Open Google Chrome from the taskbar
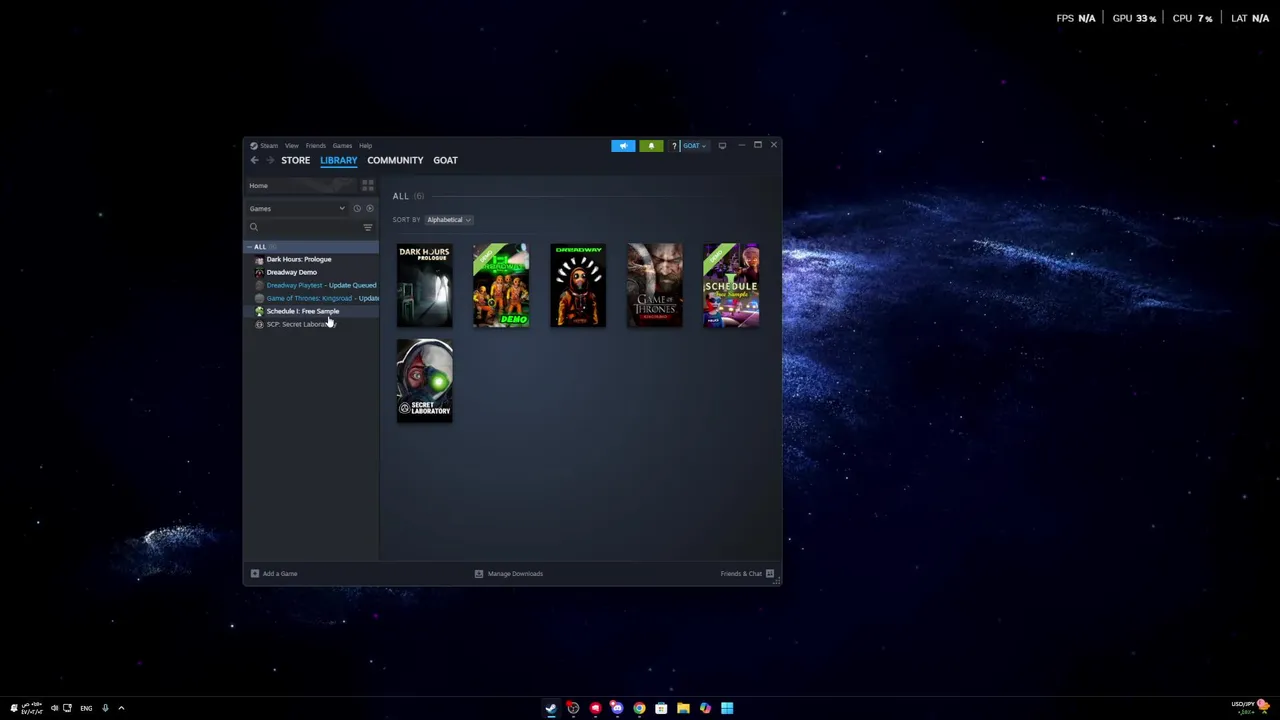This screenshot has height=720, width=1280. point(639,708)
